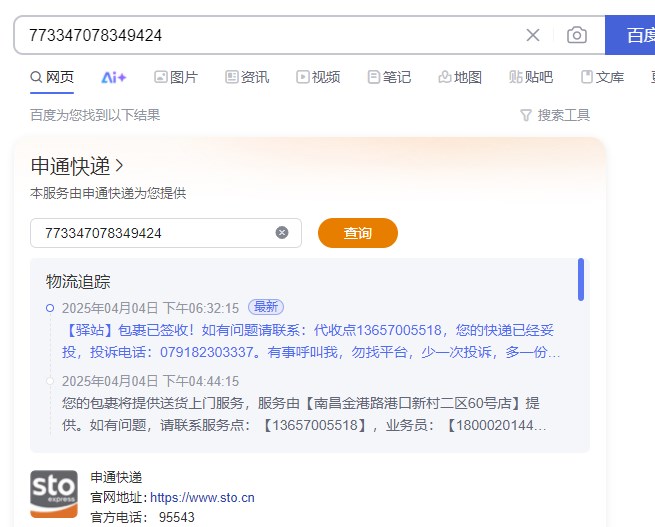Click the orange 查询 button
Image resolution: width=655 pixels, height=527 pixels.
pyautogui.click(x=358, y=233)
